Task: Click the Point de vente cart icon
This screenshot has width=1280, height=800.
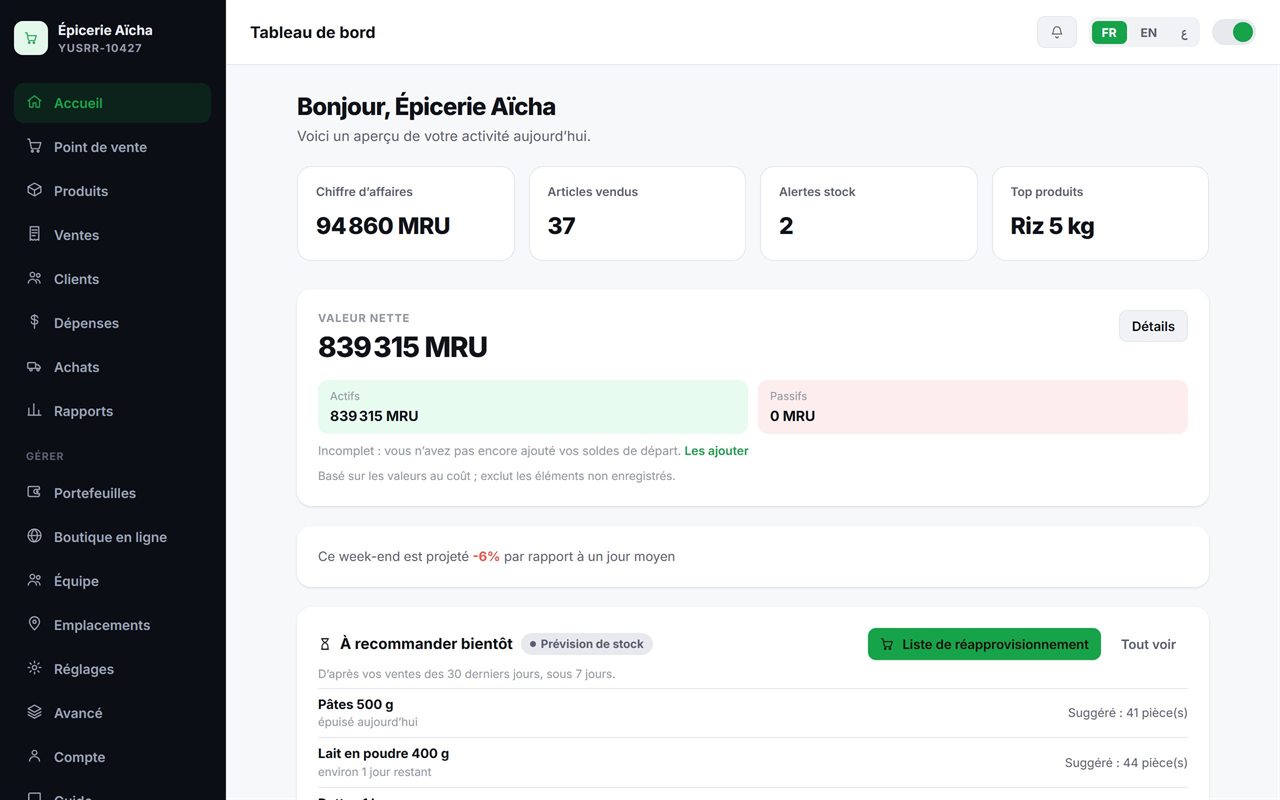Action: click(x=34, y=146)
